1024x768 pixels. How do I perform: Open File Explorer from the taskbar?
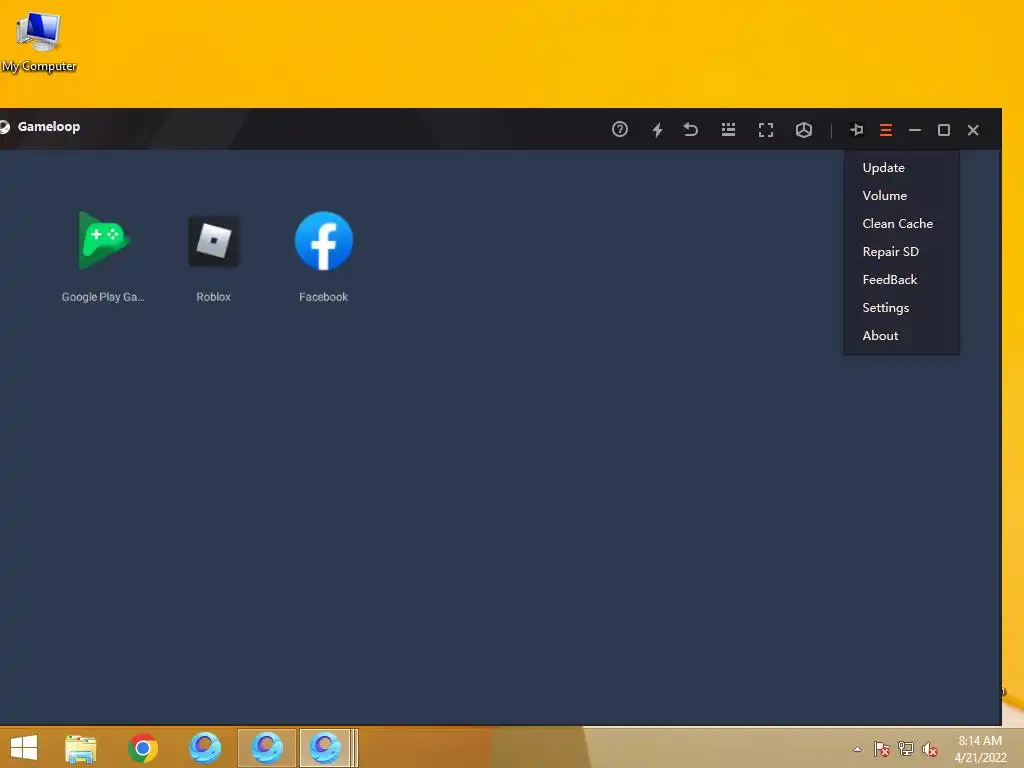point(81,748)
